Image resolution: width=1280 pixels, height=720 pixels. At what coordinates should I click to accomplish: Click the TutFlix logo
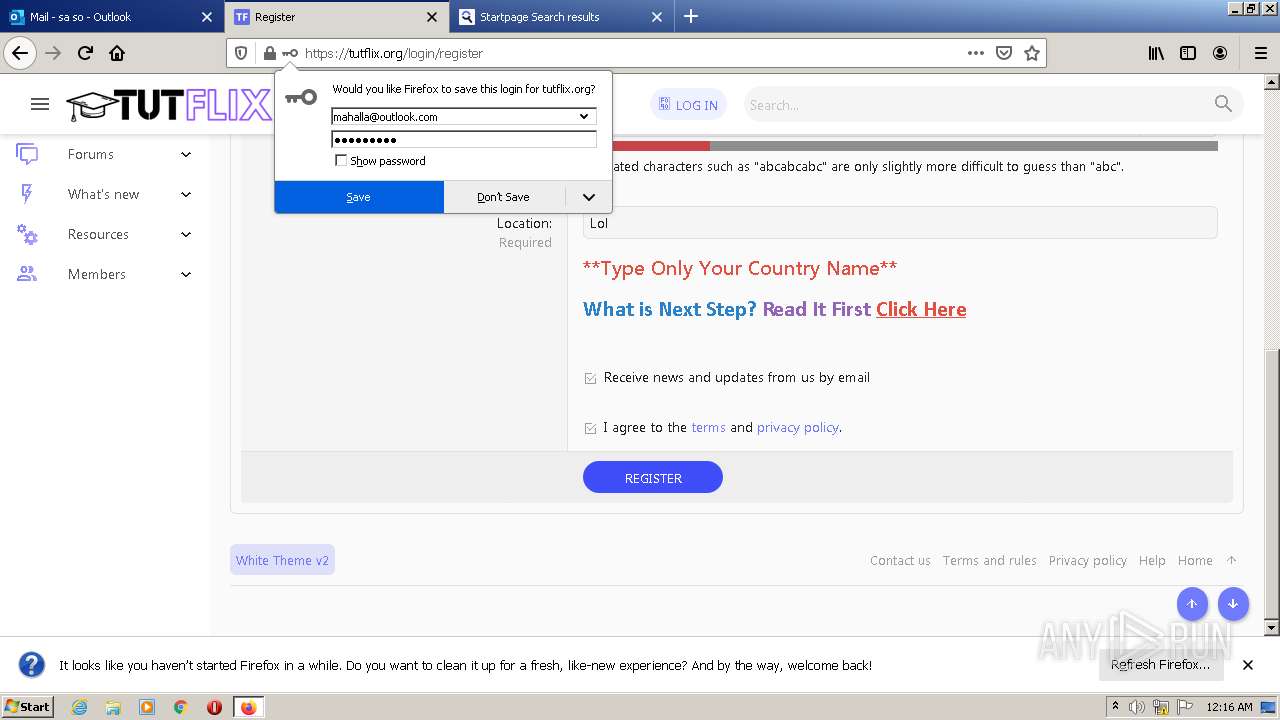tap(169, 105)
